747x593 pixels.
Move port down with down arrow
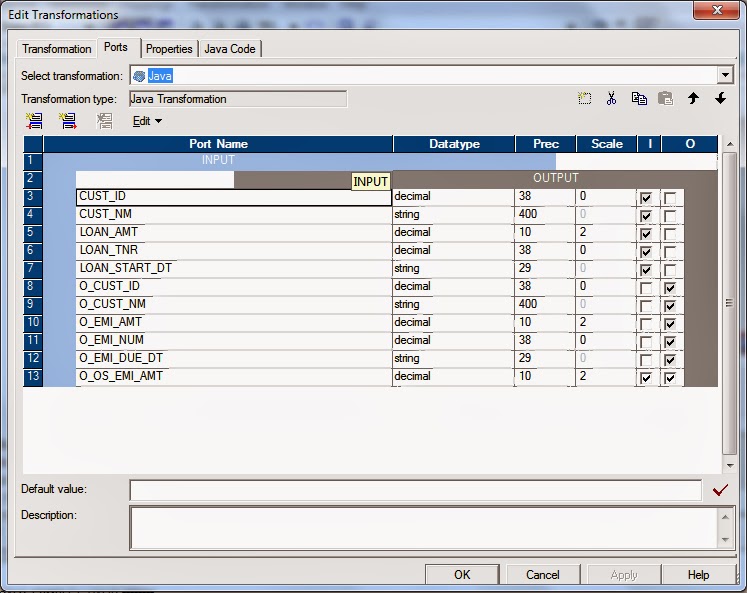pyautogui.click(x=720, y=99)
